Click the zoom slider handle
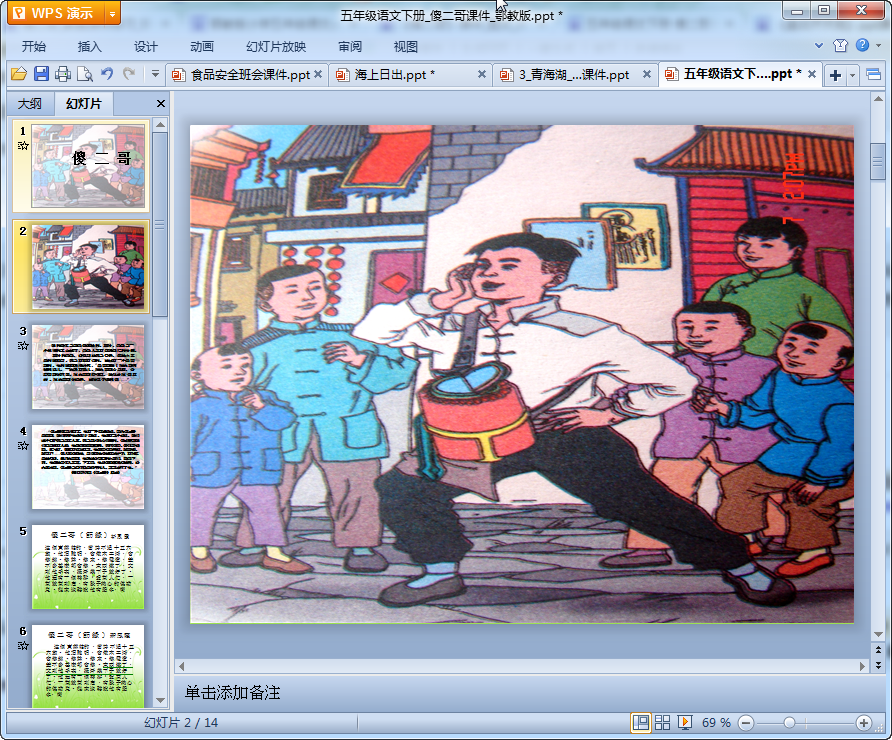The width and height of the screenshot is (892, 740). pos(789,723)
